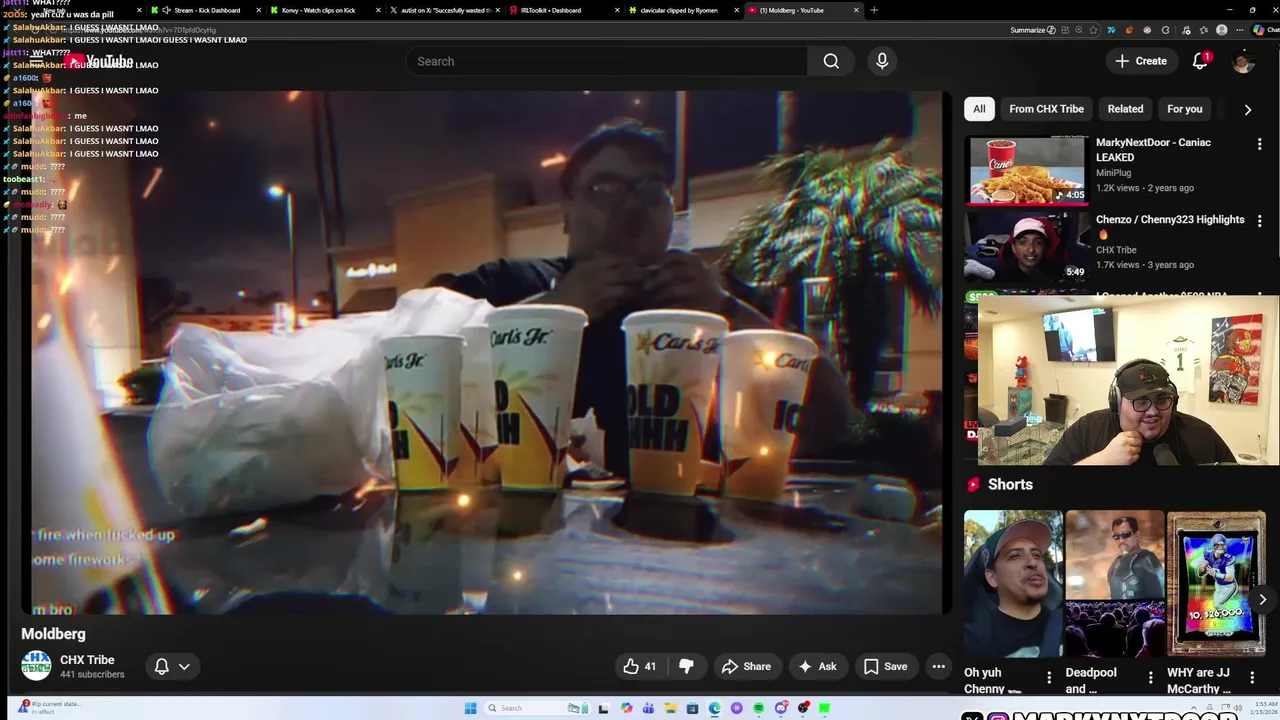This screenshot has width=1280, height=720.
Task: Open the Deadpool short thumbnail
Action: pos(1115,583)
